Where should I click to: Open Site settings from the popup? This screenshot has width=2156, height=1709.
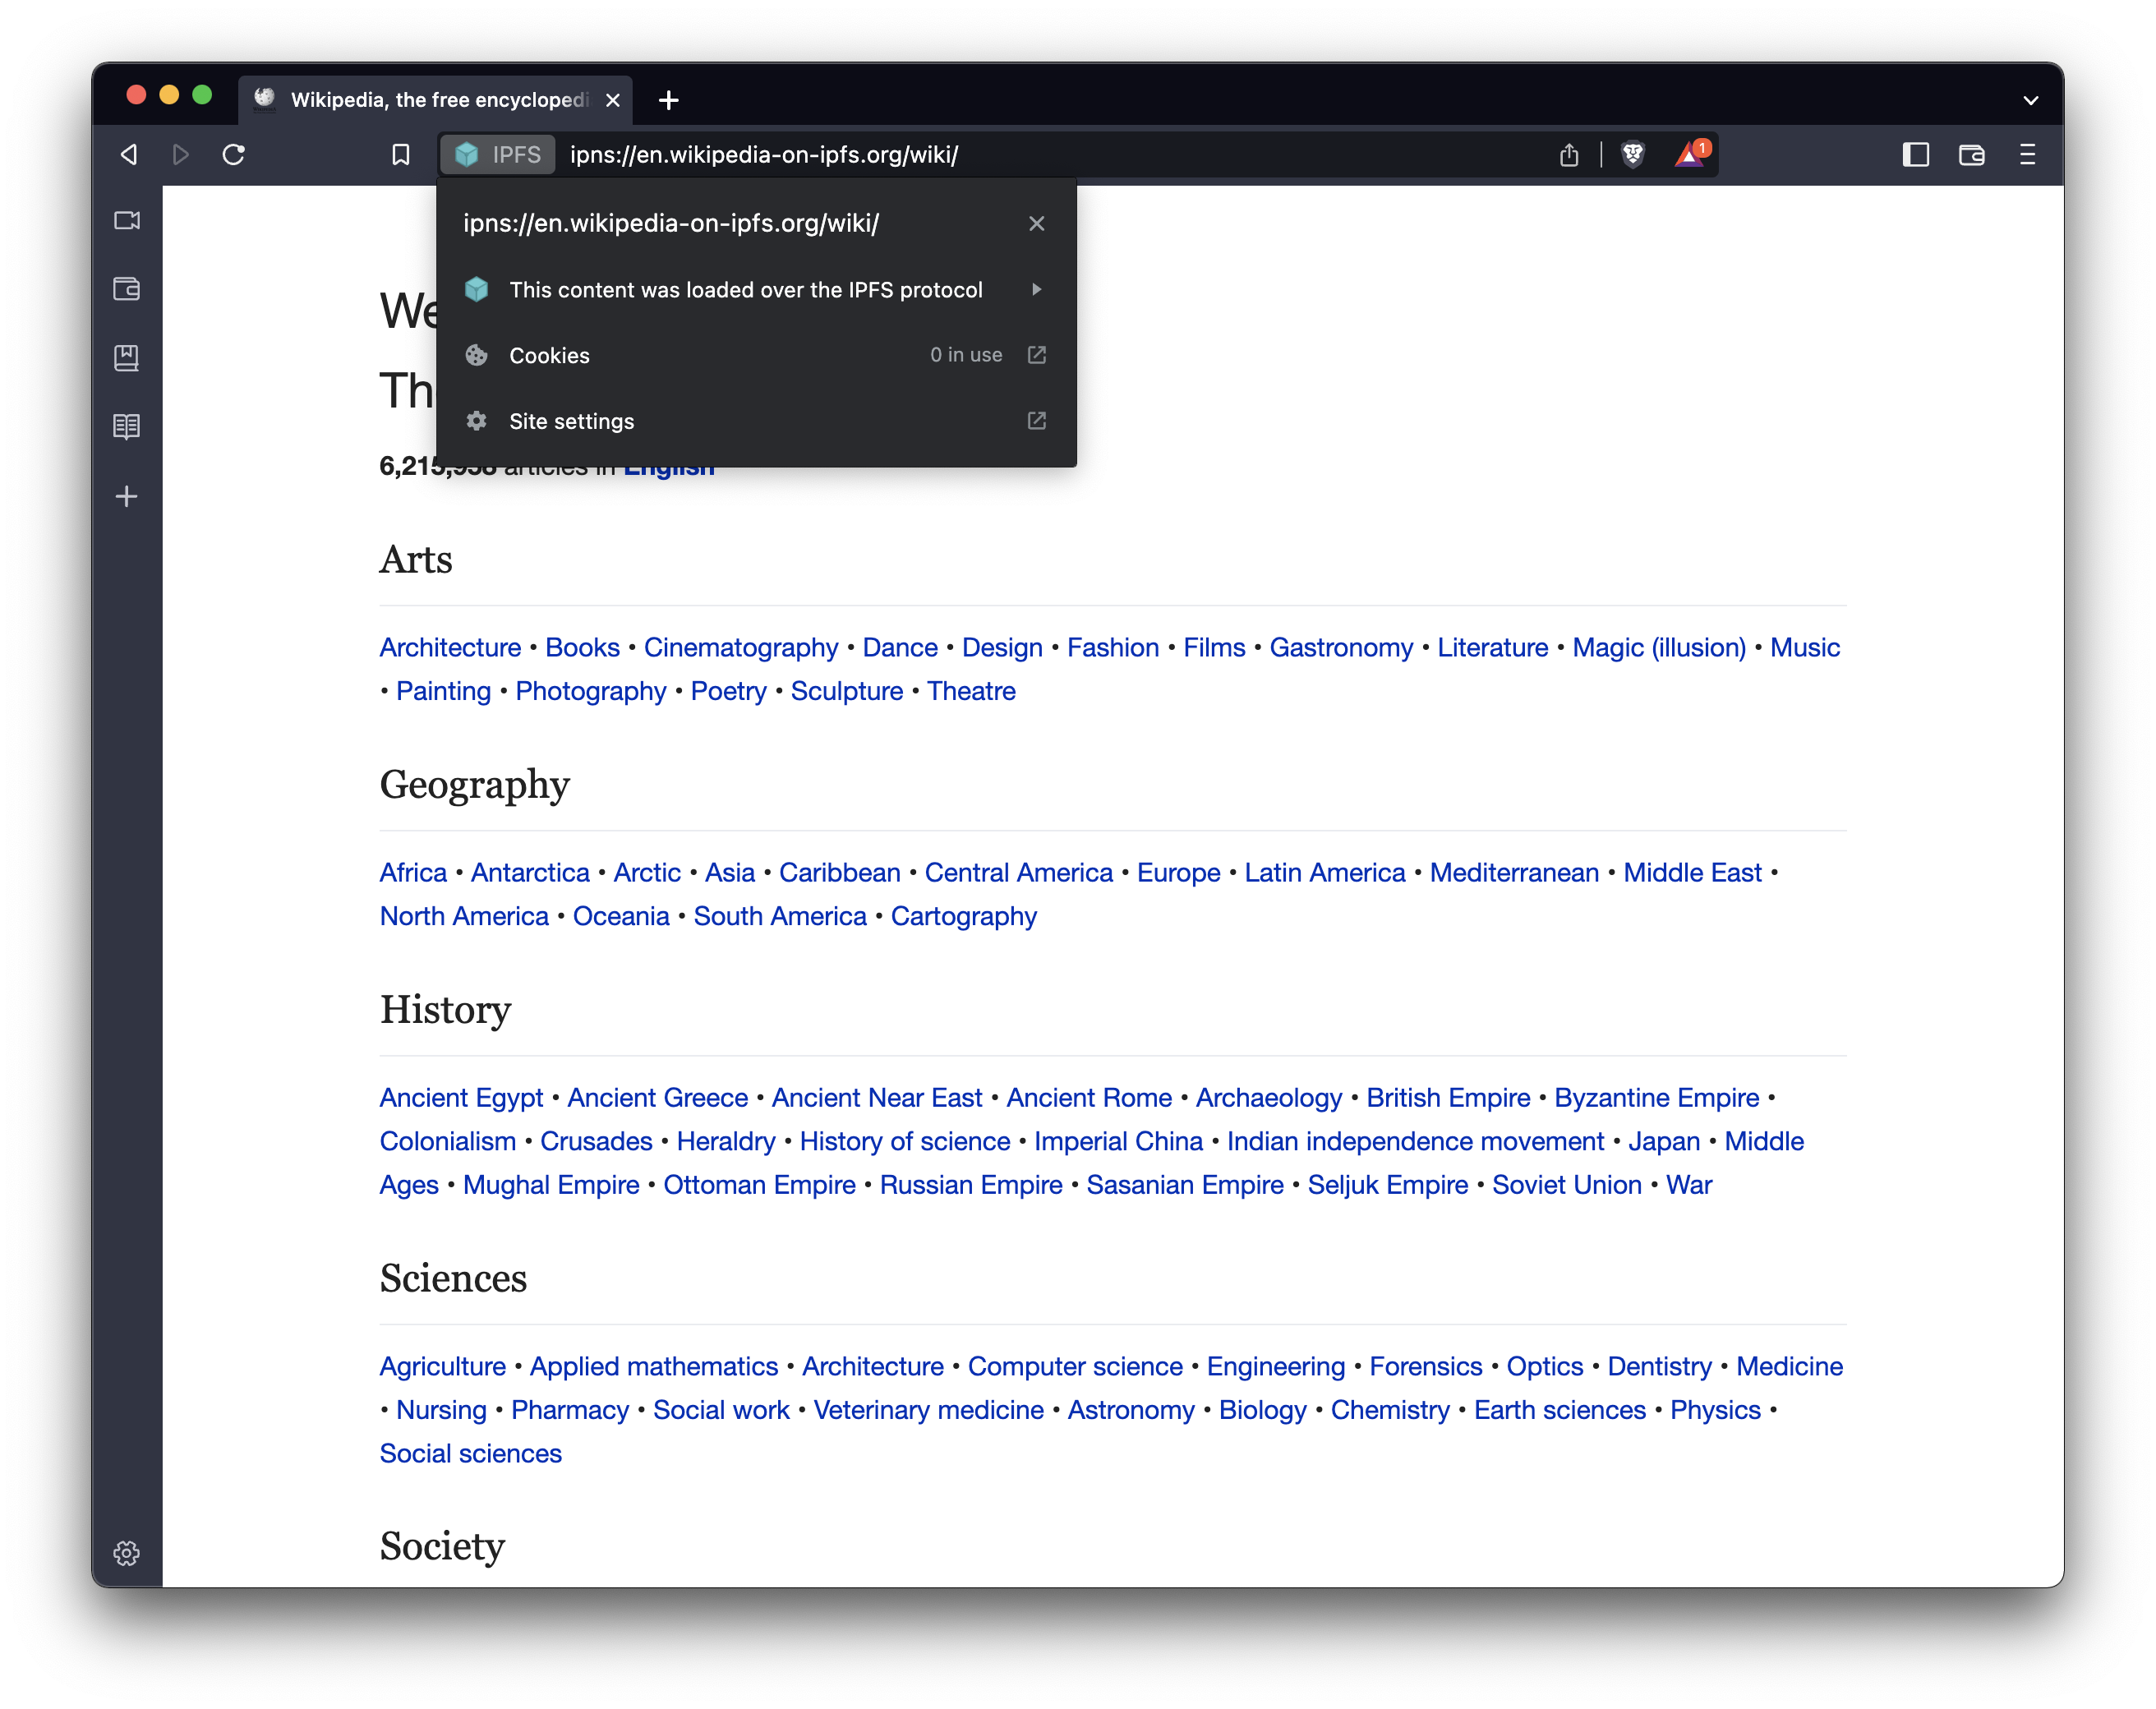coord(572,421)
